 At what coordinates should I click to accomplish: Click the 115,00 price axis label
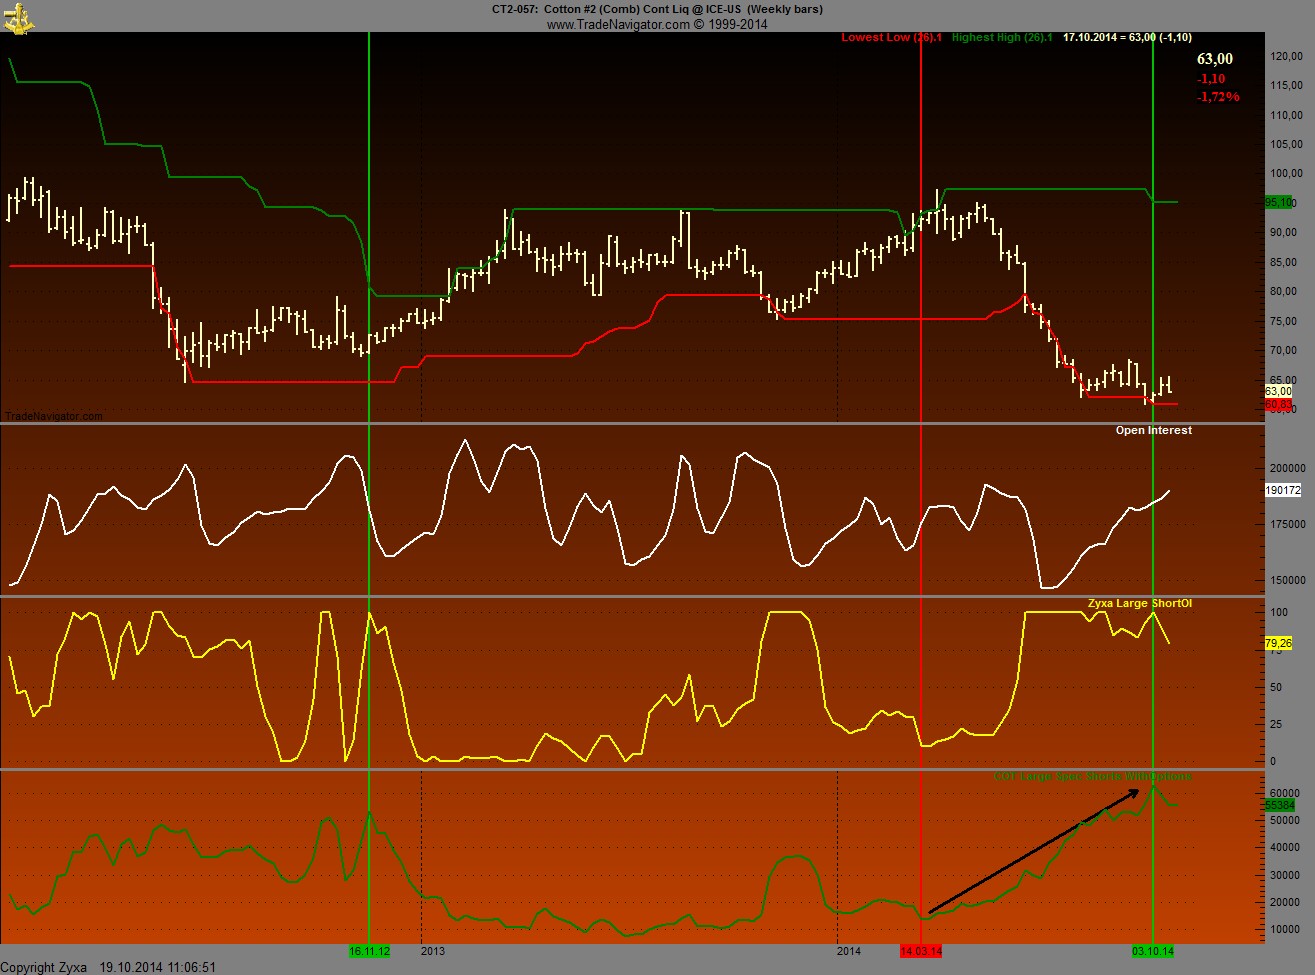click(1285, 86)
